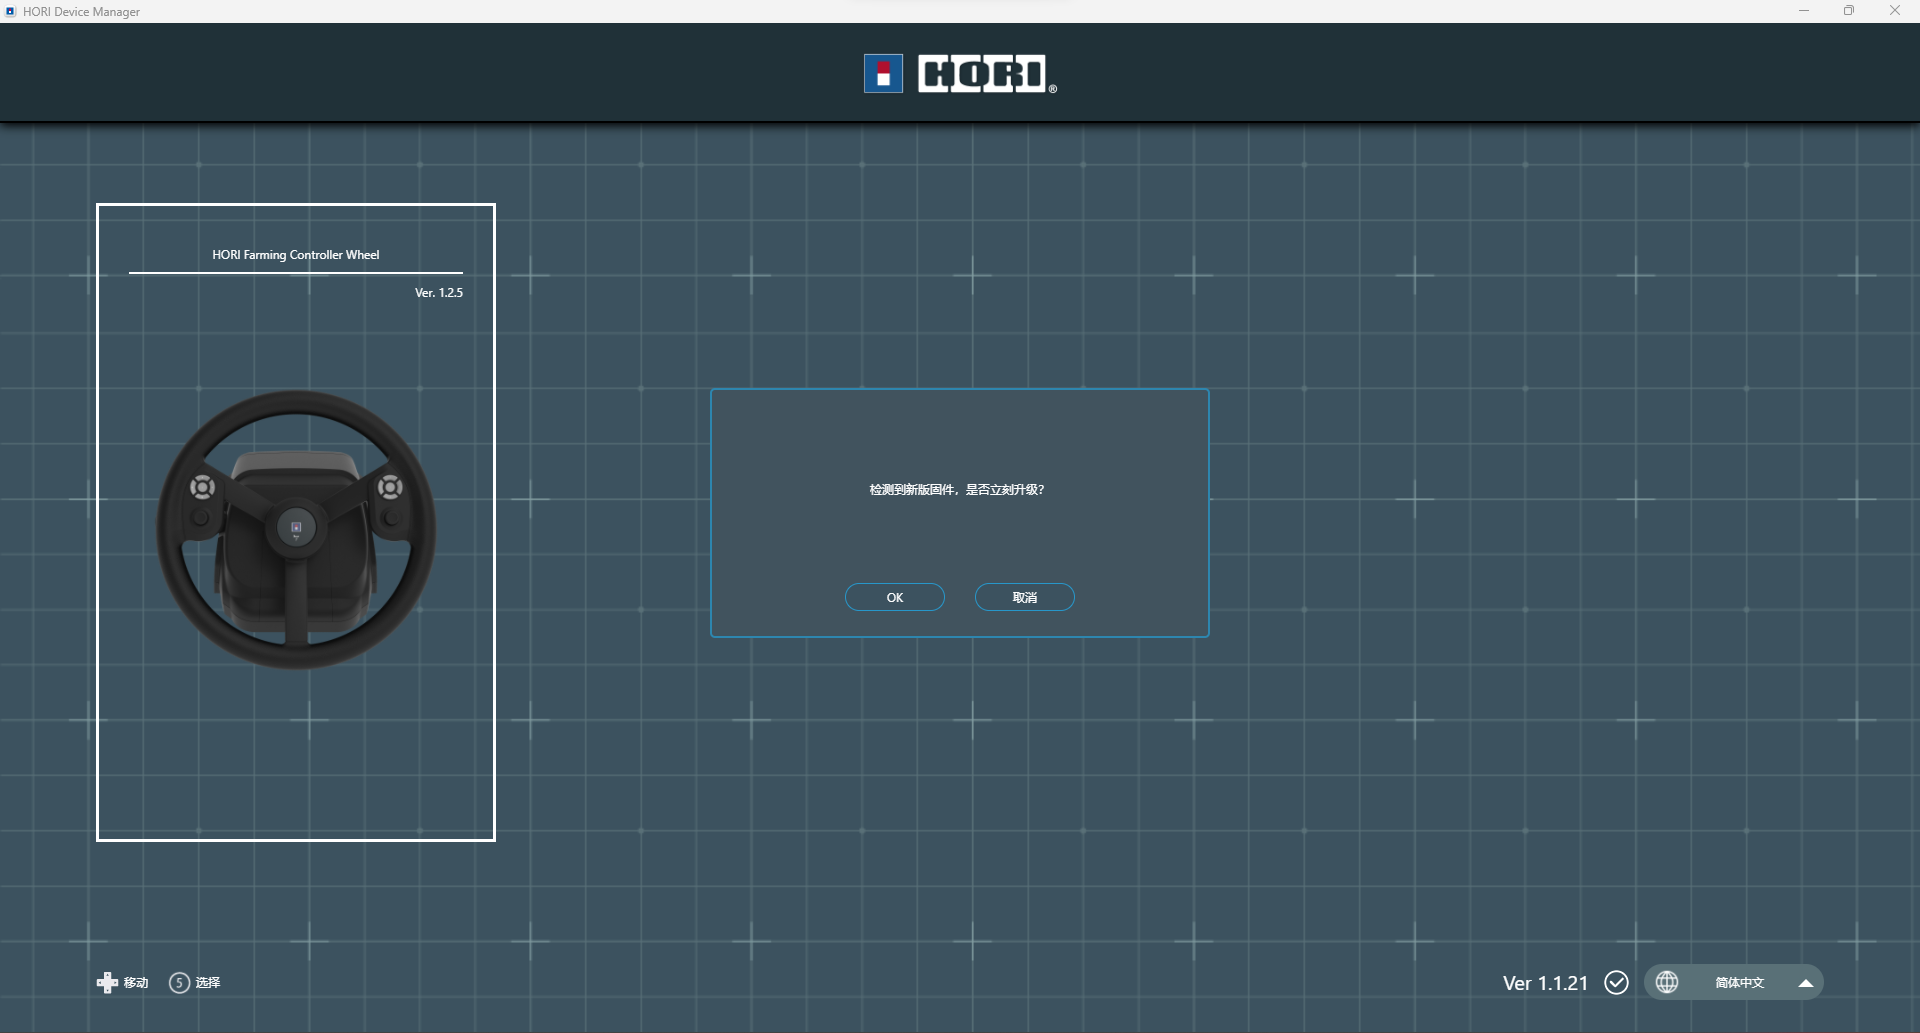
Task: Click the HORI wordmark in header
Action: coord(982,74)
